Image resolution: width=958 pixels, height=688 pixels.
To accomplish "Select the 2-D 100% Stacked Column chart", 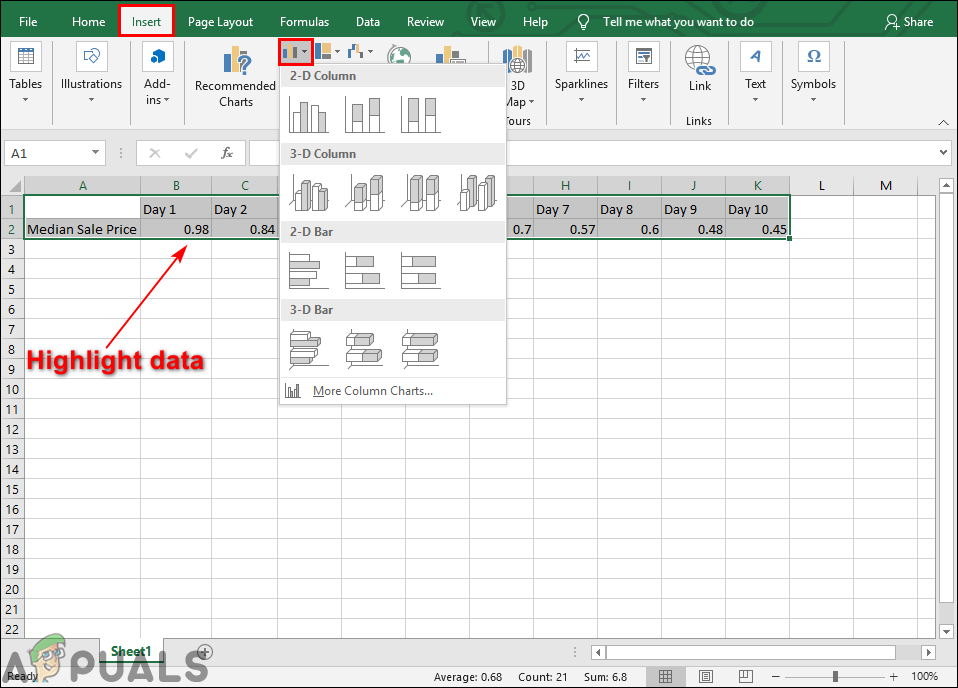I will pos(421,115).
